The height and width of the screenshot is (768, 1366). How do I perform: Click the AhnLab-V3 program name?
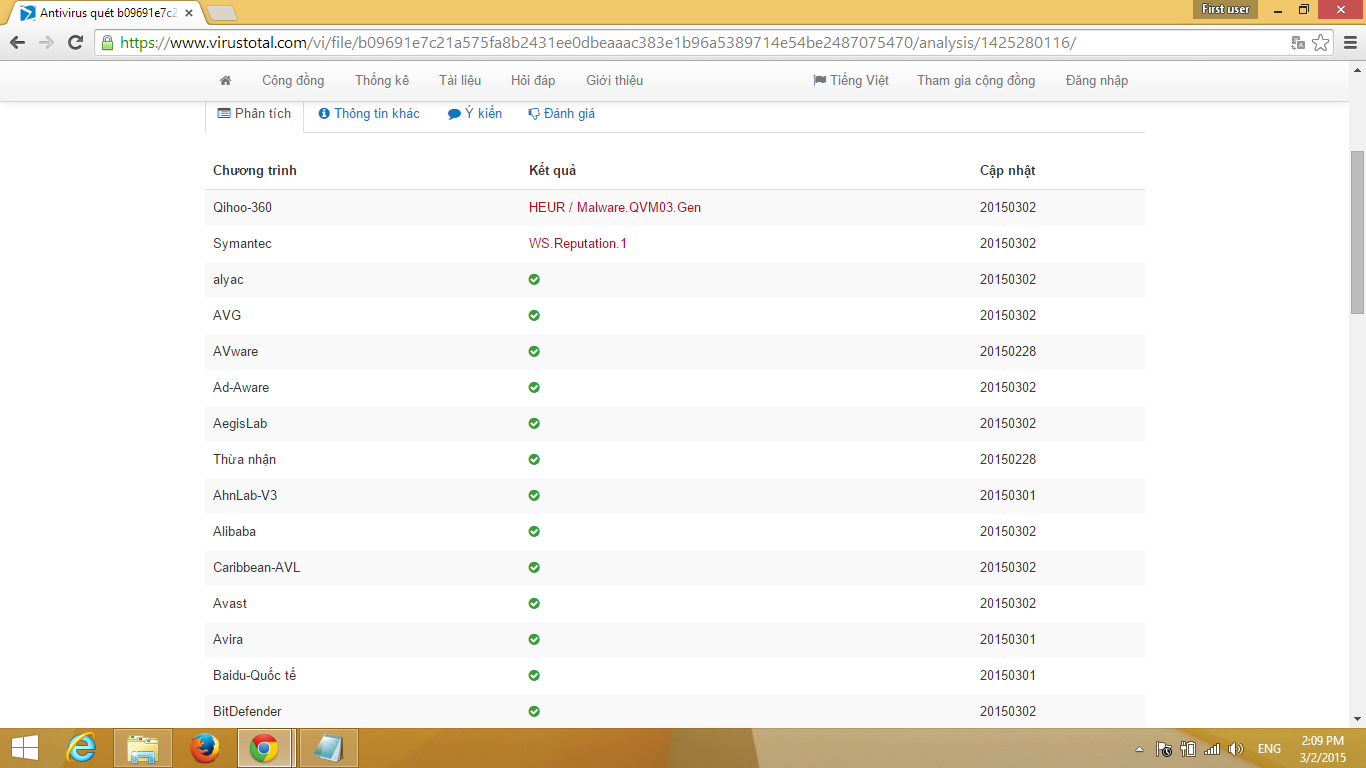click(x=245, y=495)
